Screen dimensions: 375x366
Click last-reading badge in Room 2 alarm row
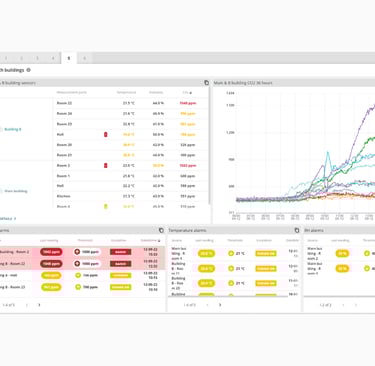coord(51,252)
